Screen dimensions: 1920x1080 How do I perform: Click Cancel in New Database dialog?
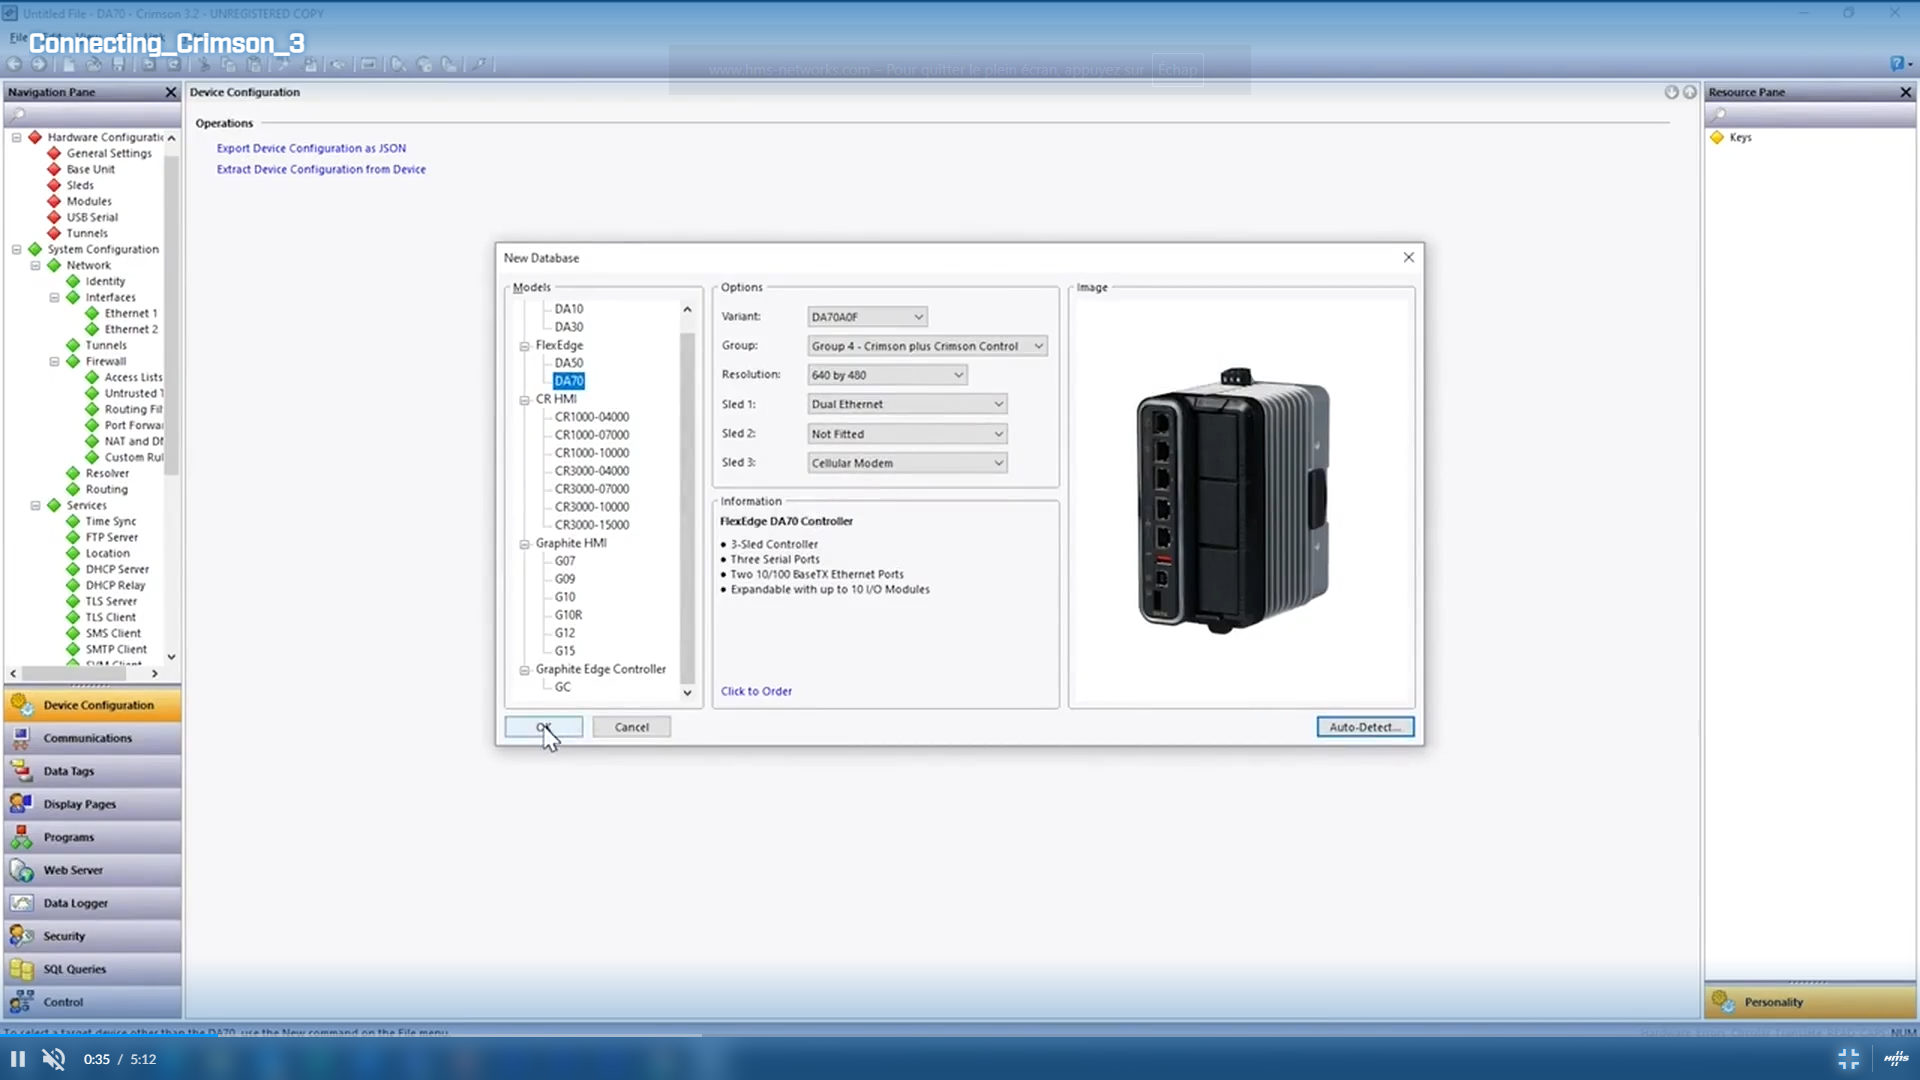click(632, 727)
